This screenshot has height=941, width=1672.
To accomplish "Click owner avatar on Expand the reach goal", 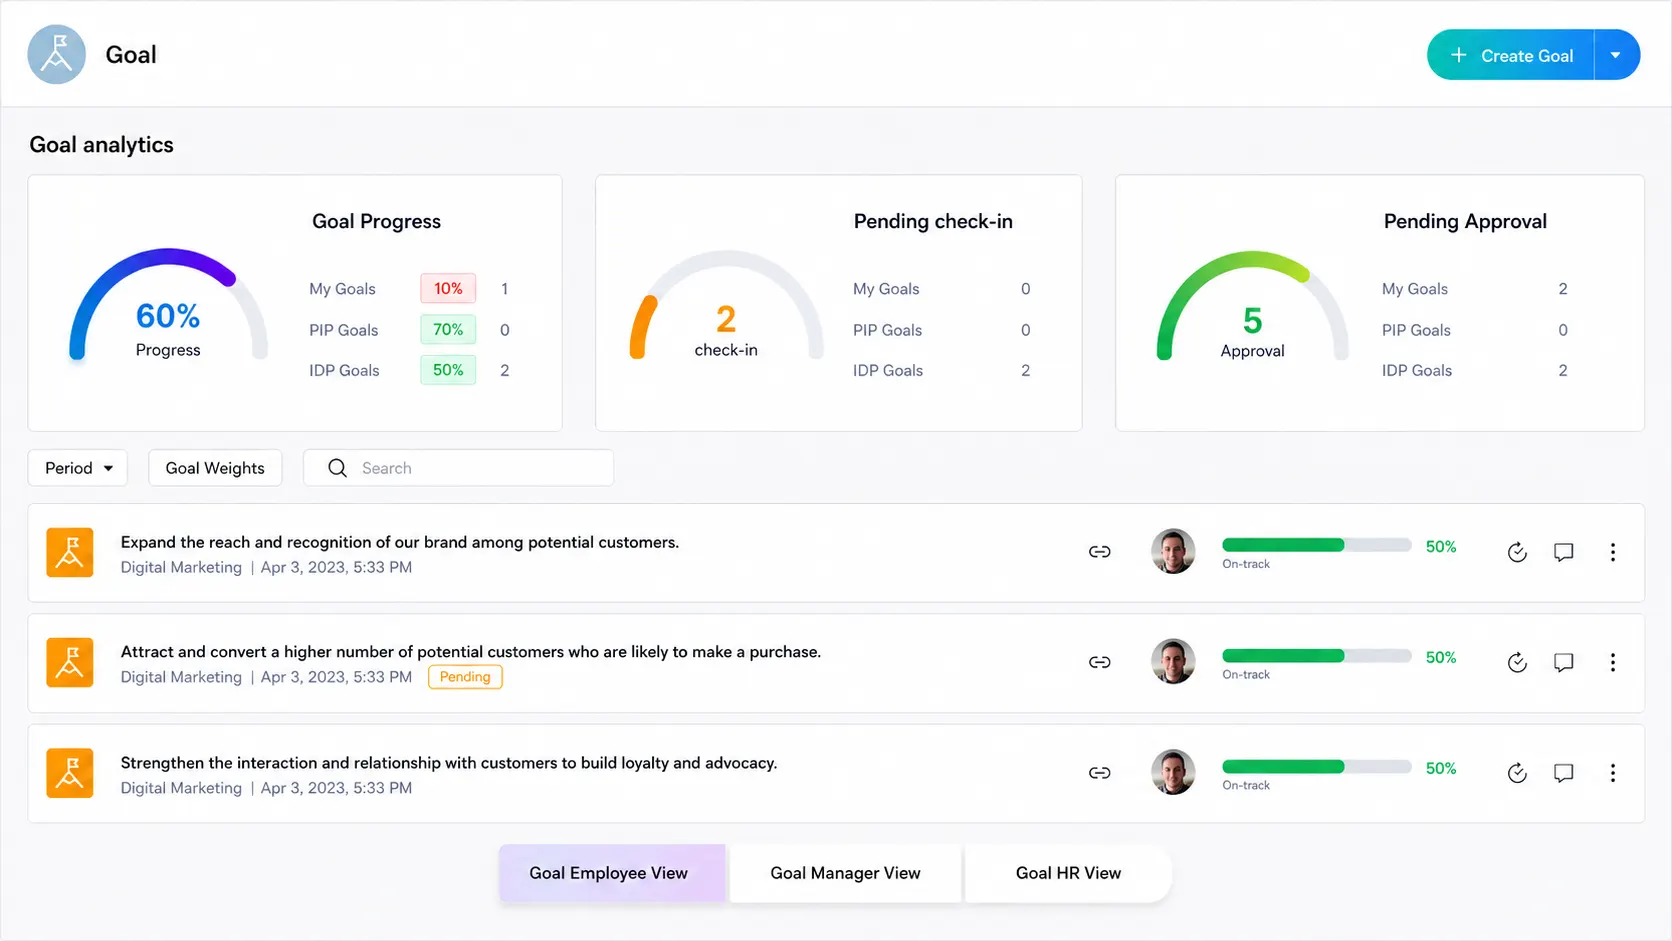I will [1173, 551].
